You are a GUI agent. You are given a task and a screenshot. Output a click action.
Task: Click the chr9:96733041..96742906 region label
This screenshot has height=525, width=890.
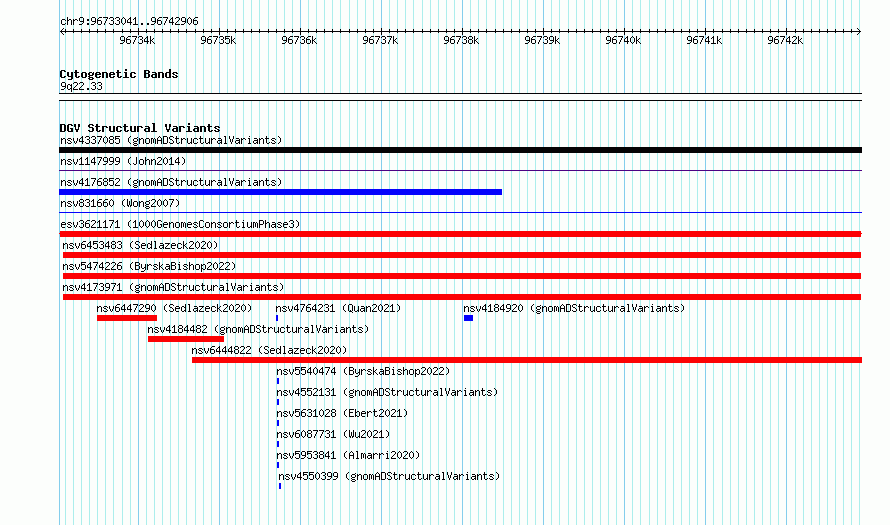click(129, 22)
